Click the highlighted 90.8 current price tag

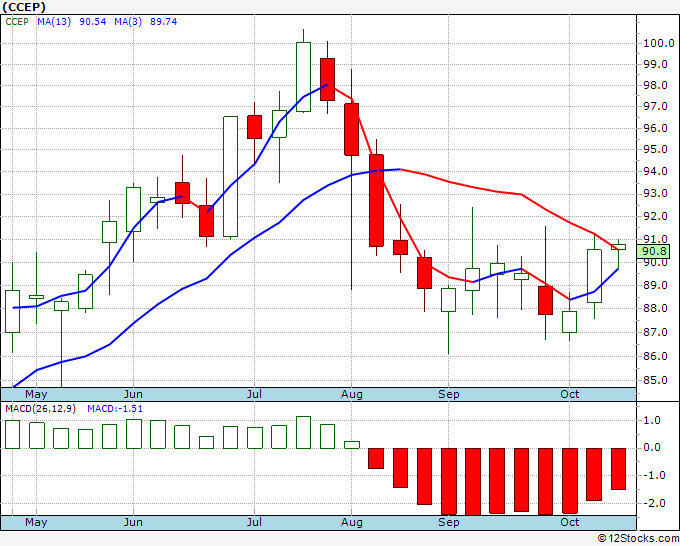point(654,251)
